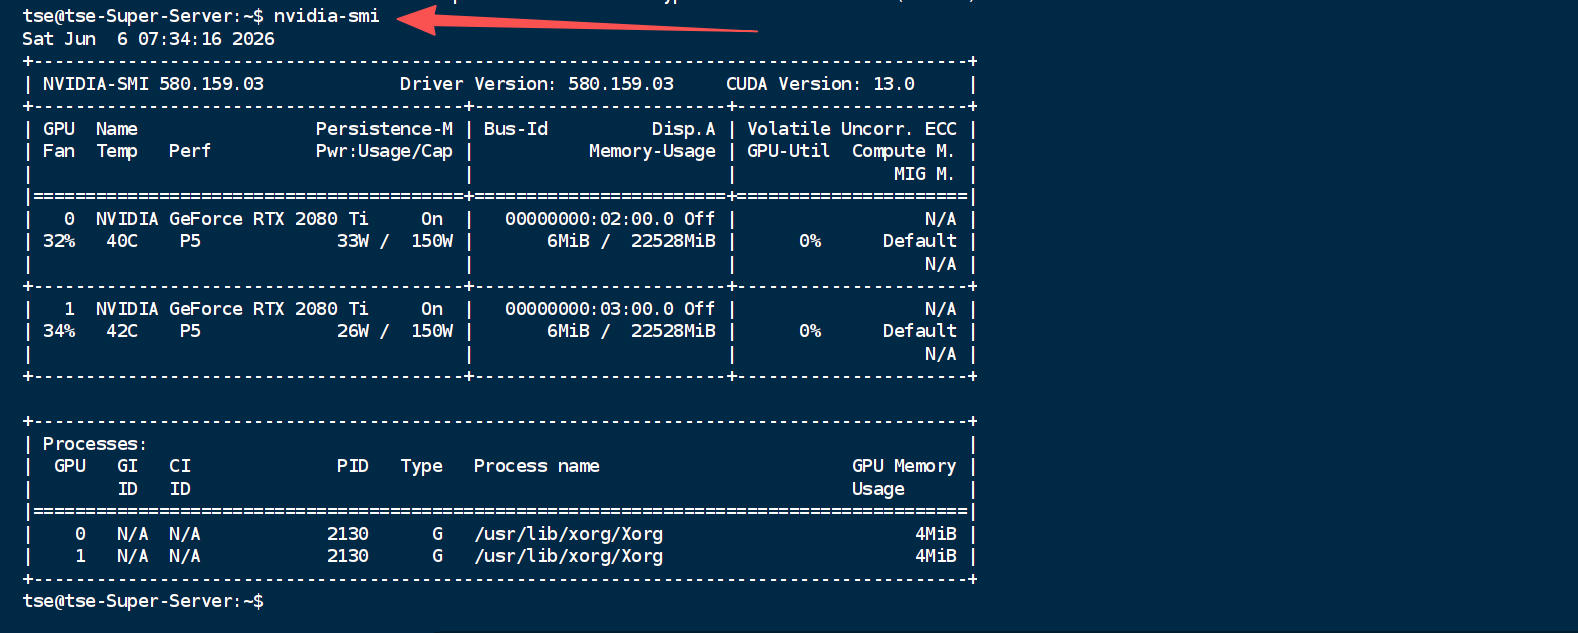
Task: Click the Volatile Uncorr. ECC header
Action: (x=852, y=129)
